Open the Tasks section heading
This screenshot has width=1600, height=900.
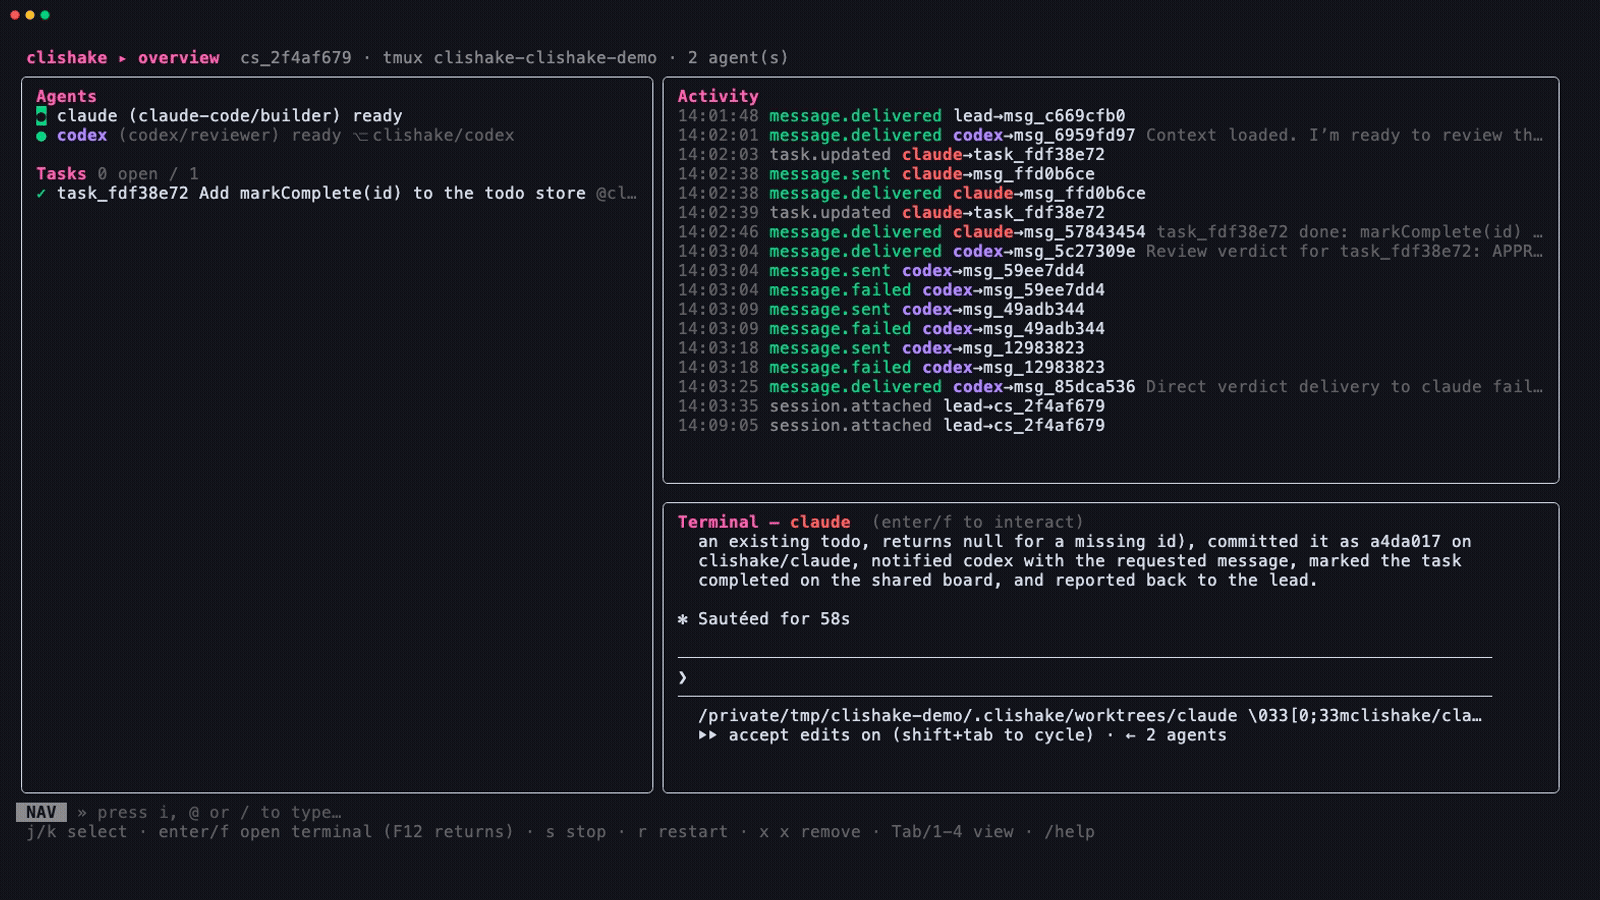pyautogui.click(x=61, y=174)
